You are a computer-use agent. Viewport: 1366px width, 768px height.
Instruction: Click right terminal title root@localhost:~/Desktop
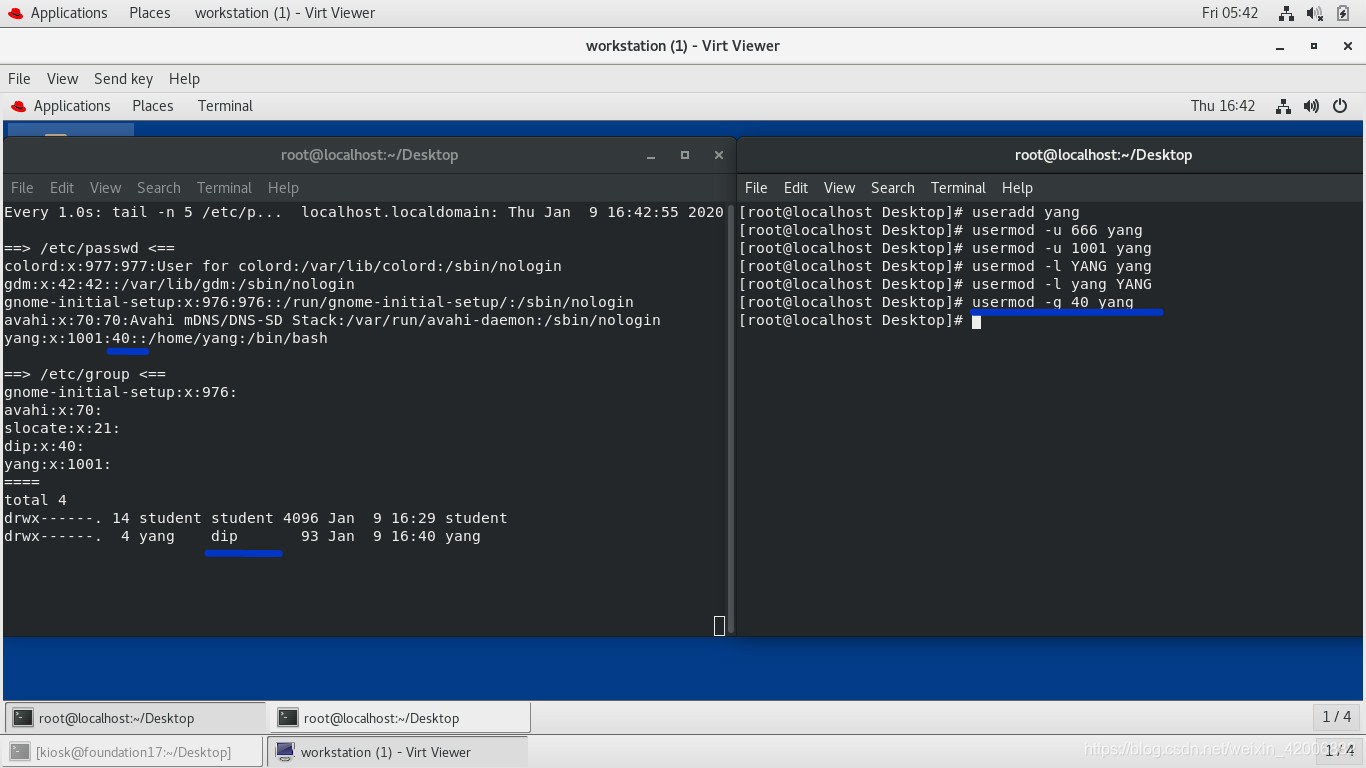click(1103, 155)
